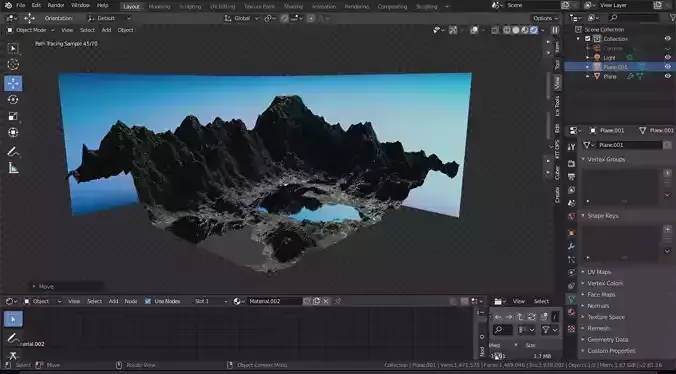Switch to Wireframe viewport shading
This screenshot has width=676, height=374.
507,30
